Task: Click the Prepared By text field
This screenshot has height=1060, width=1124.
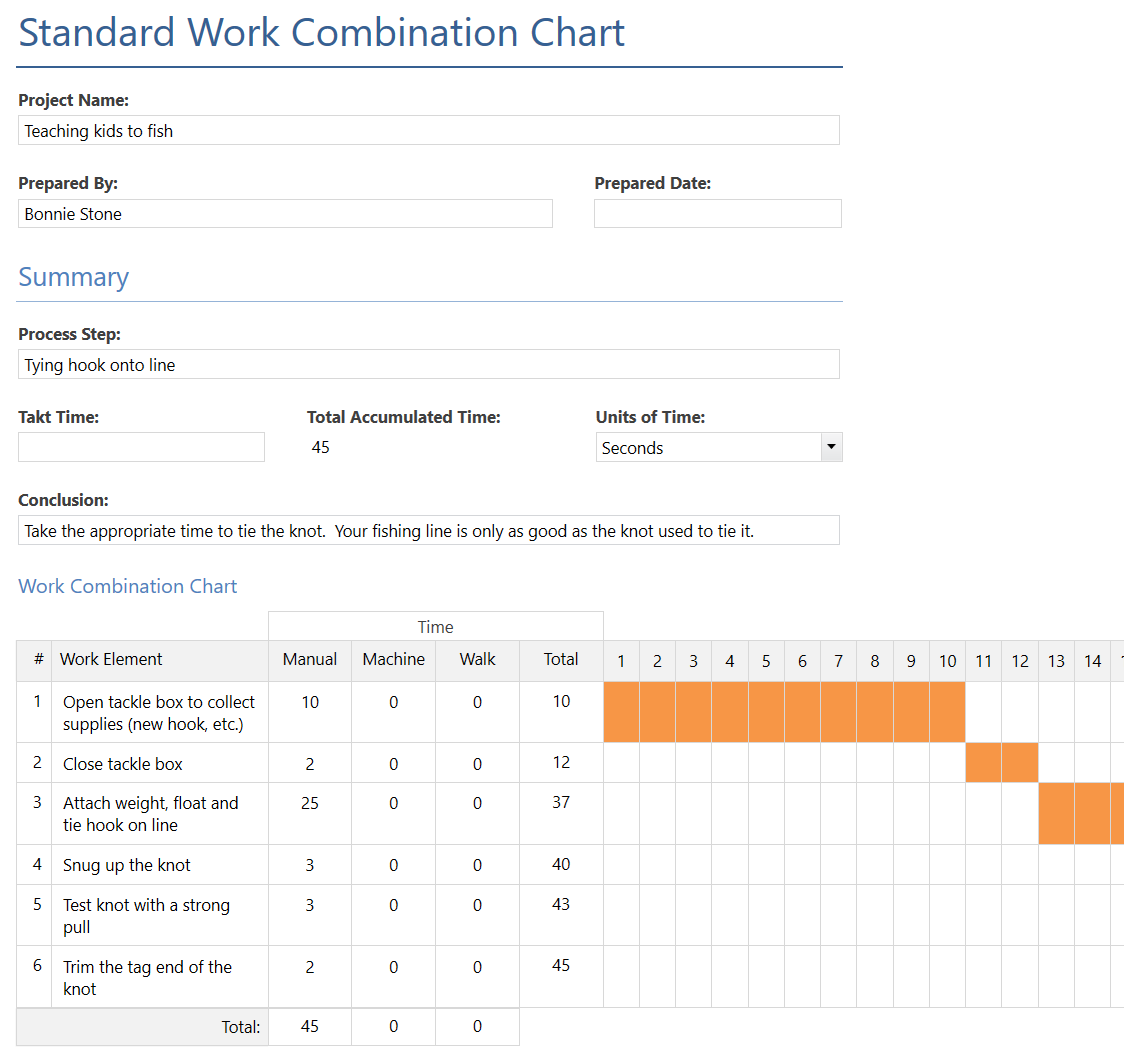Action: point(285,214)
